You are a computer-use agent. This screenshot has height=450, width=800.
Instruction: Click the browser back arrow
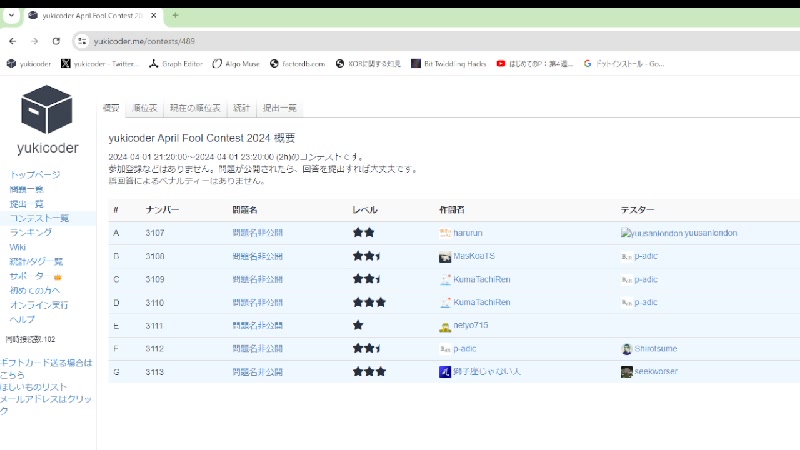(x=13, y=41)
